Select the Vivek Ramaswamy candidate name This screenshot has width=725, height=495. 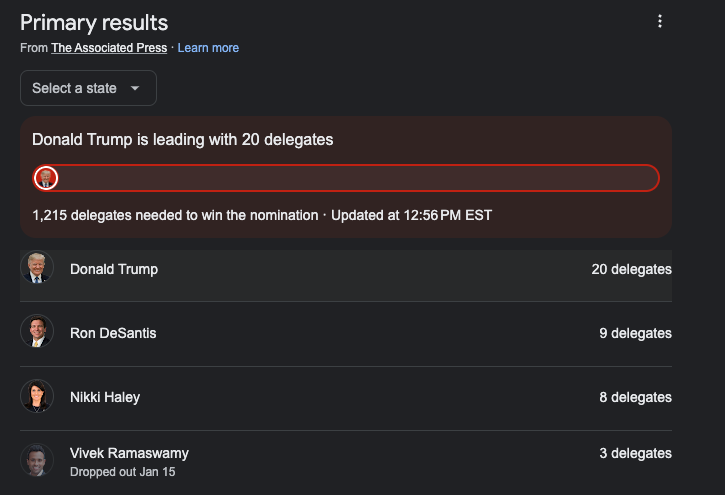click(x=129, y=453)
